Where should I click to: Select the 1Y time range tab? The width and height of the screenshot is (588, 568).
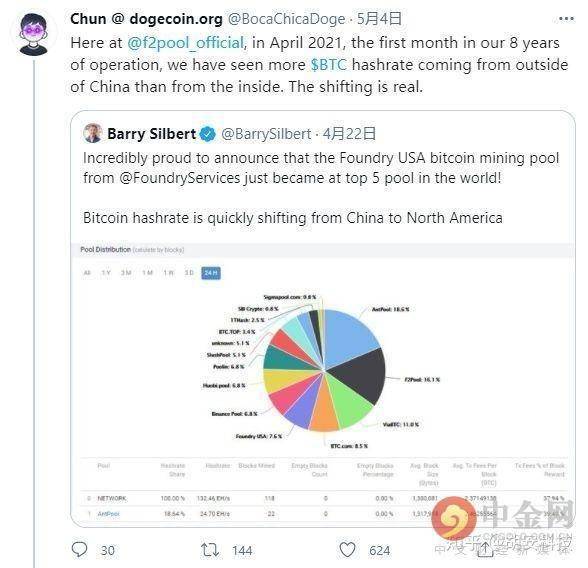(x=106, y=273)
